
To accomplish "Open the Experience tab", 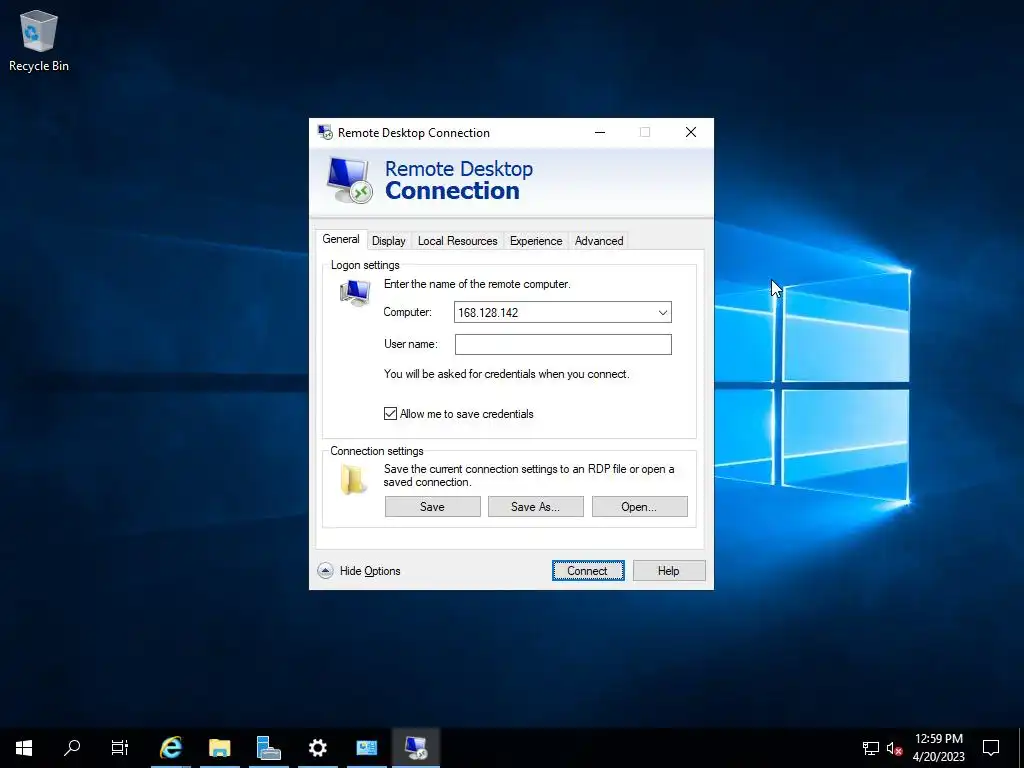I will pyautogui.click(x=536, y=241).
